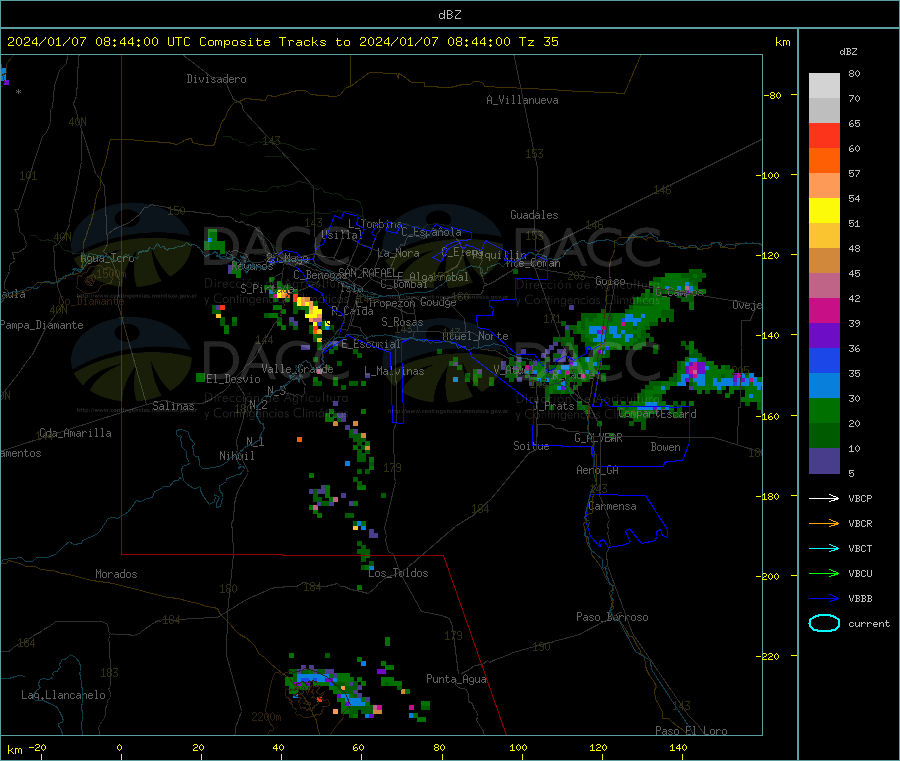Click the La_Nora map label

click(398, 253)
